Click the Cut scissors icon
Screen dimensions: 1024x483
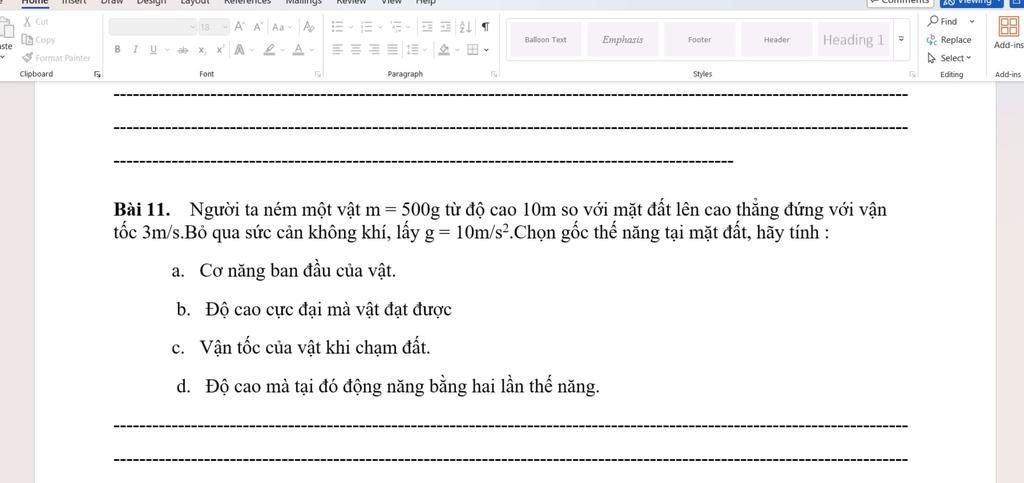[27, 22]
